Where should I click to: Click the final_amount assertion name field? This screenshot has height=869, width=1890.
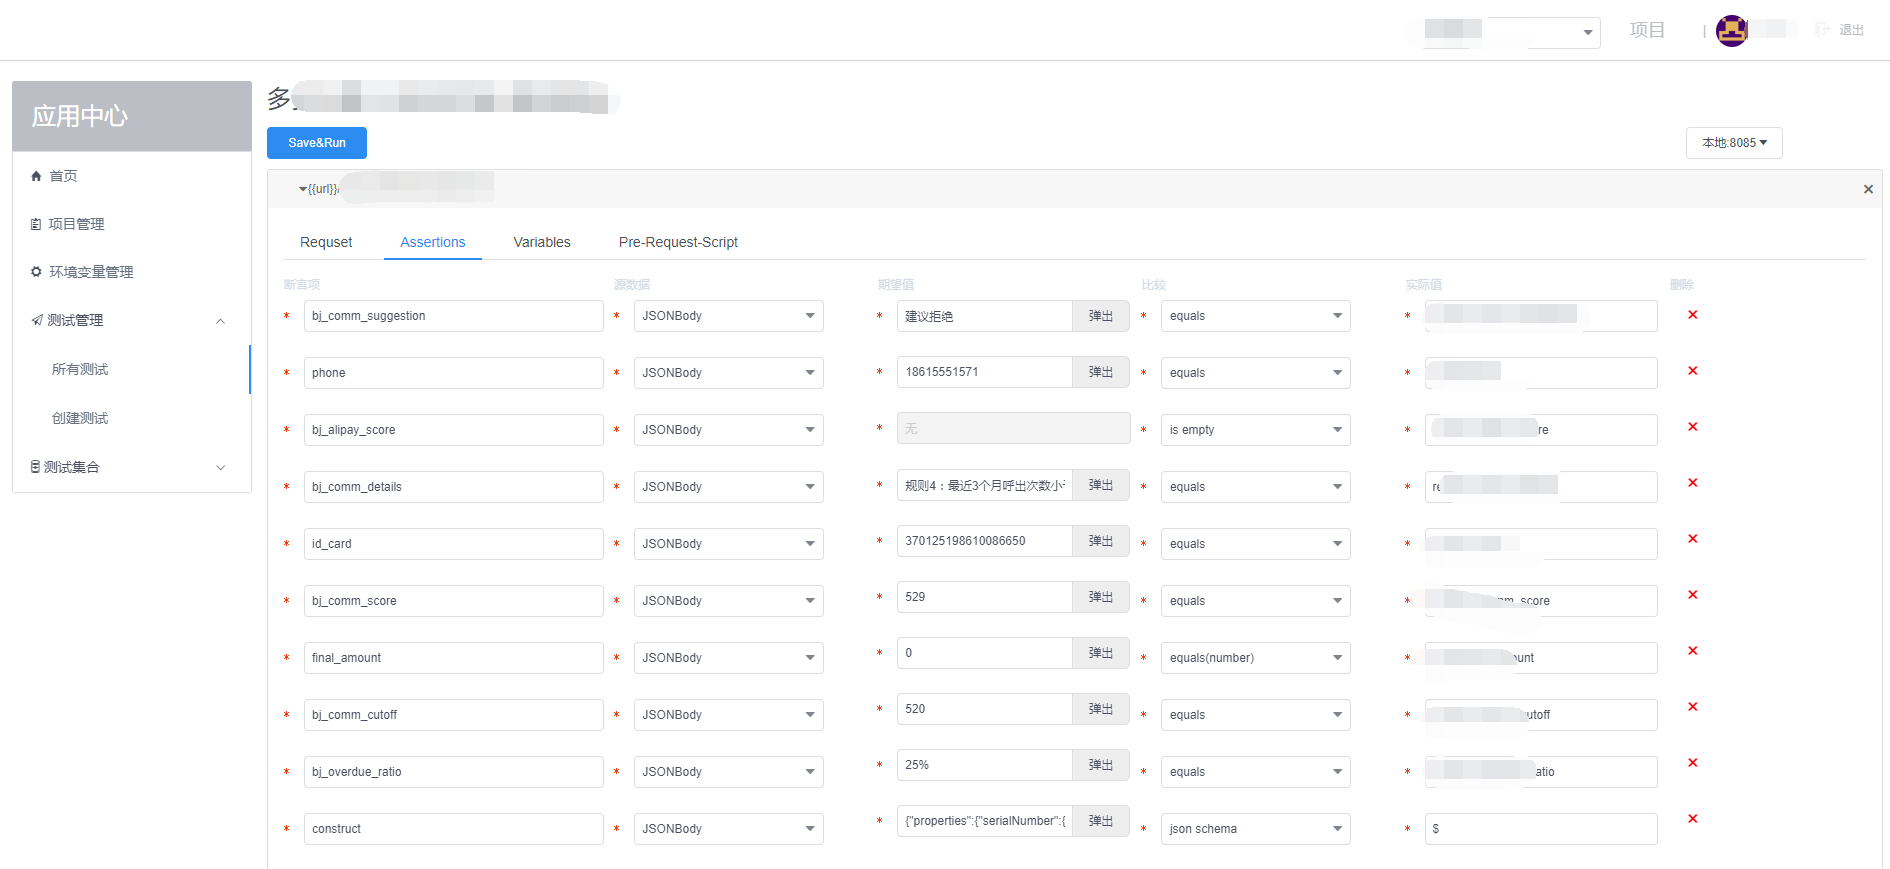[x=454, y=658]
